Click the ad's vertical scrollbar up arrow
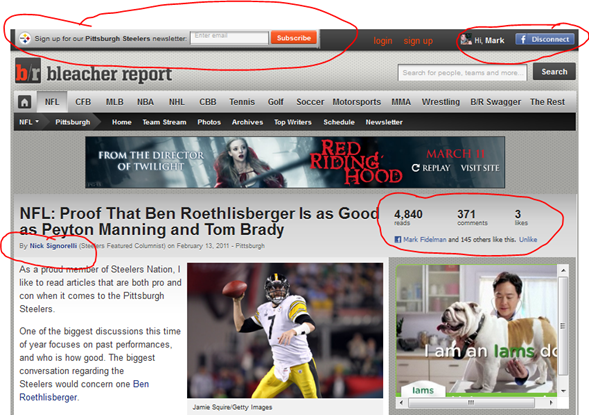 [563, 270]
